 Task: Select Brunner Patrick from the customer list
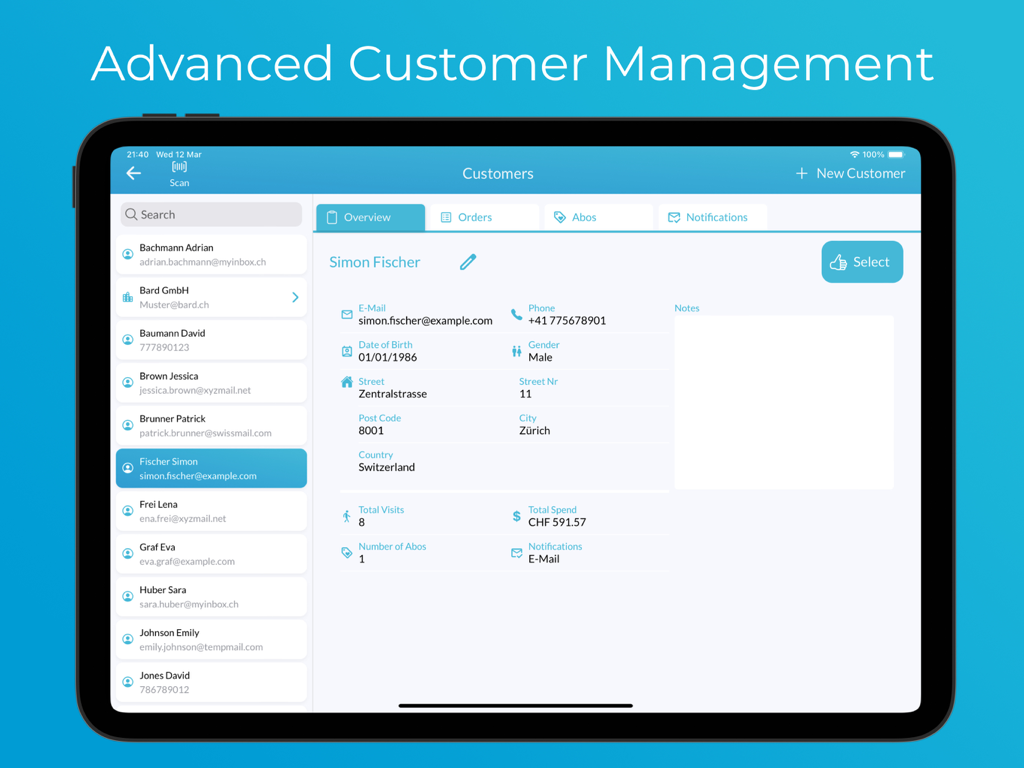(211, 425)
